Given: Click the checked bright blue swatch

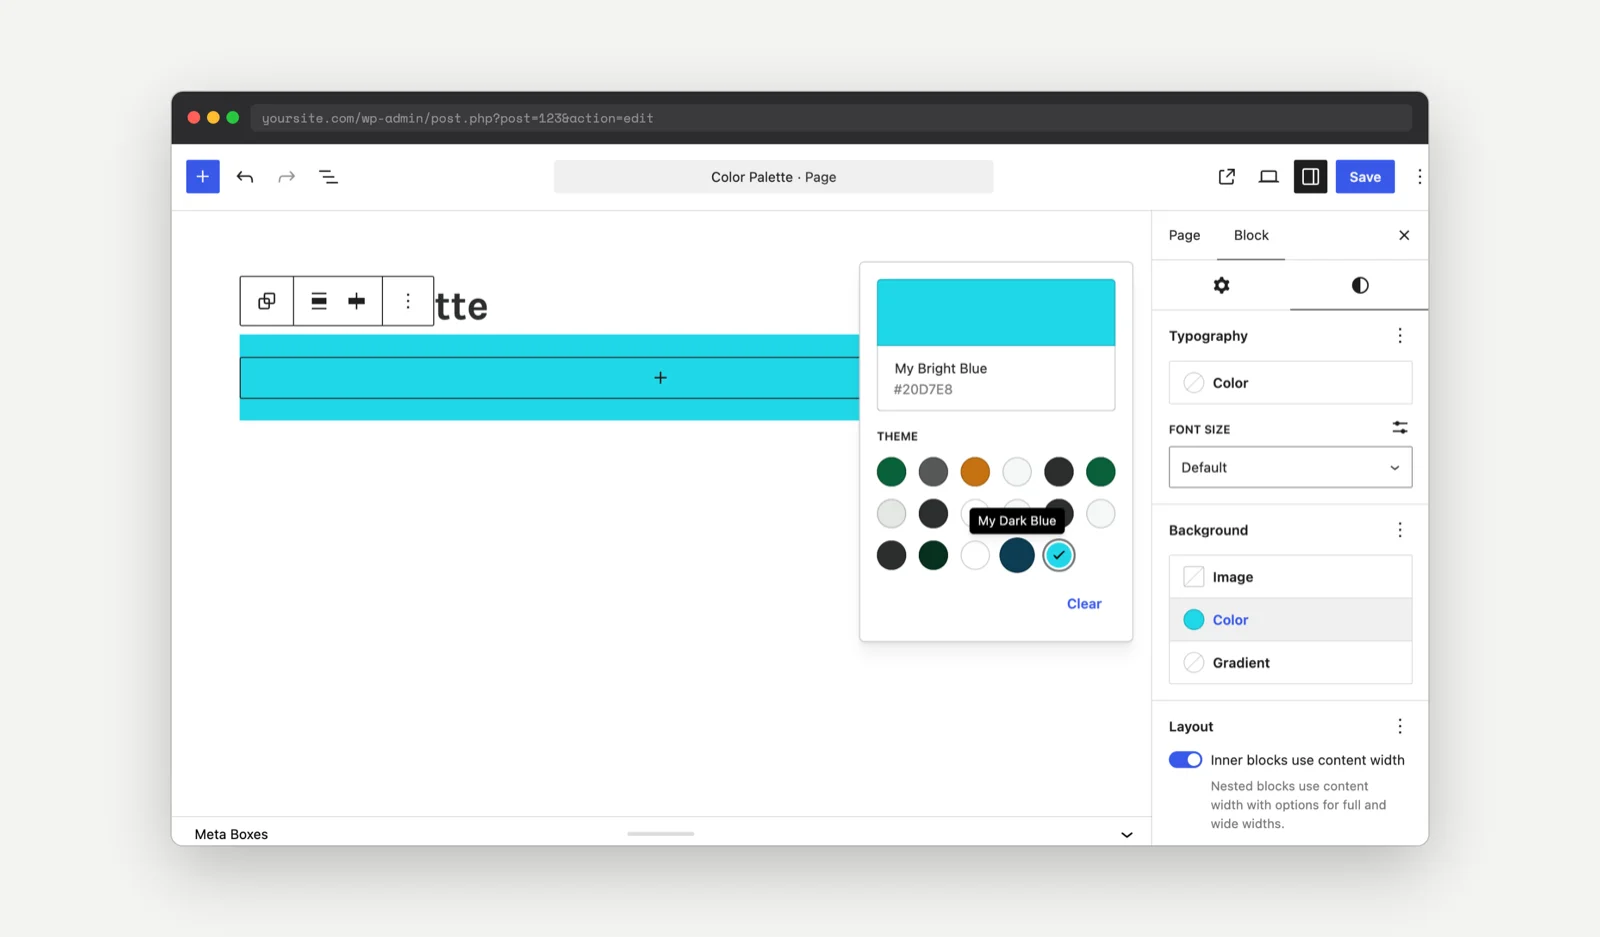Looking at the screenshot, I should (x=1059, y=555).
